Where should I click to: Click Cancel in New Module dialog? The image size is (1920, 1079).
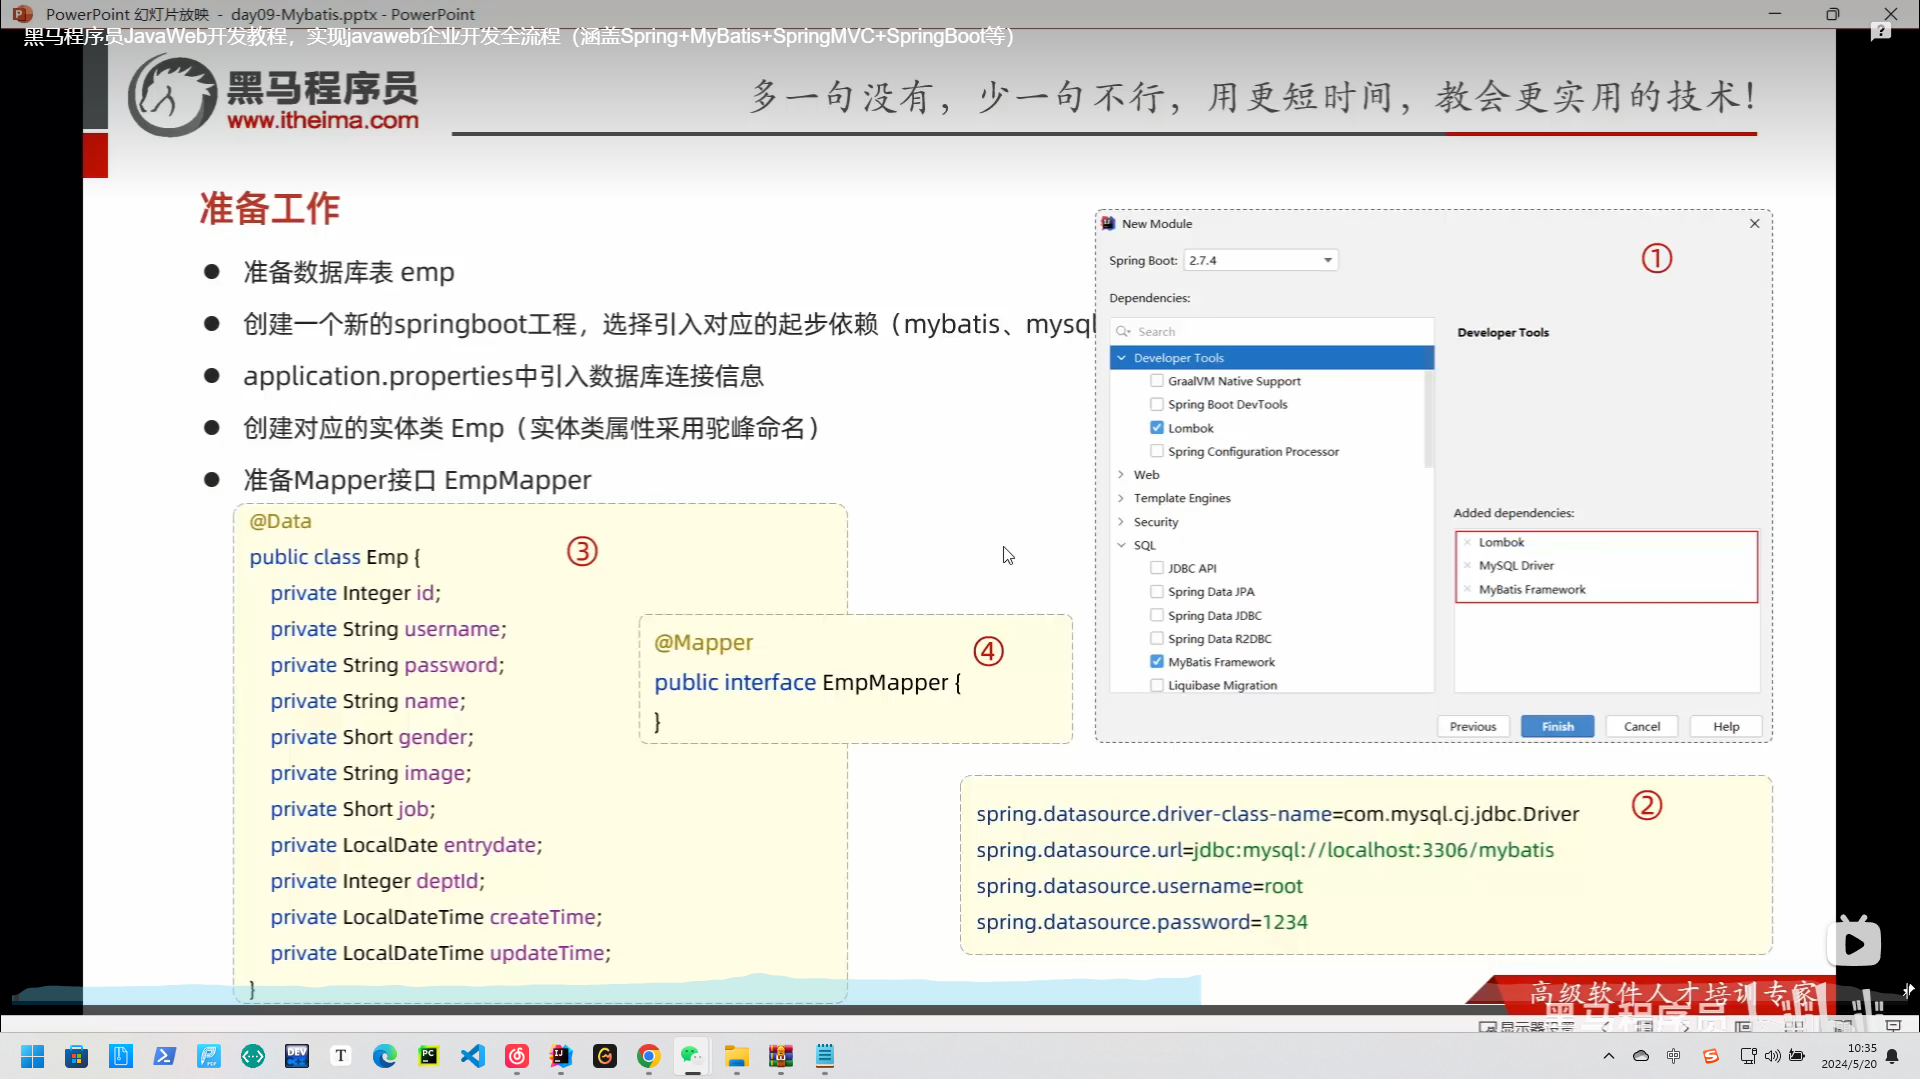1641,727
